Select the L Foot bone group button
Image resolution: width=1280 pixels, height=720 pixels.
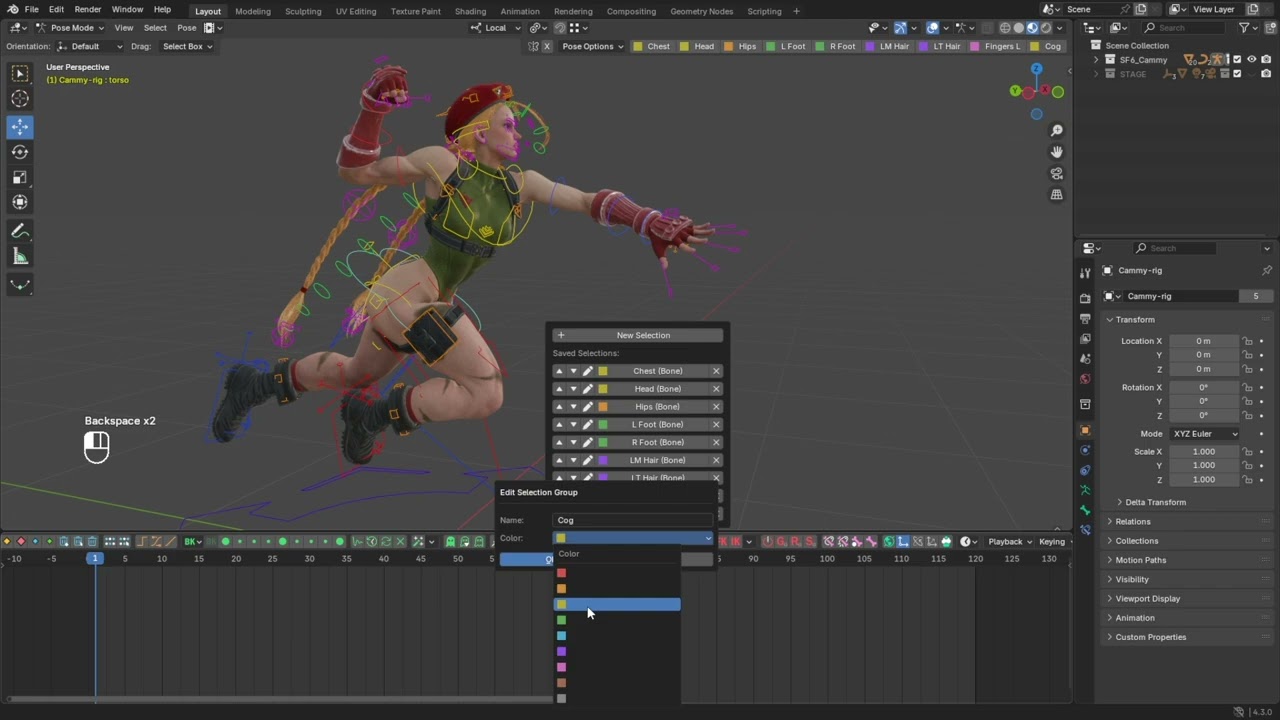coord(787,46)
